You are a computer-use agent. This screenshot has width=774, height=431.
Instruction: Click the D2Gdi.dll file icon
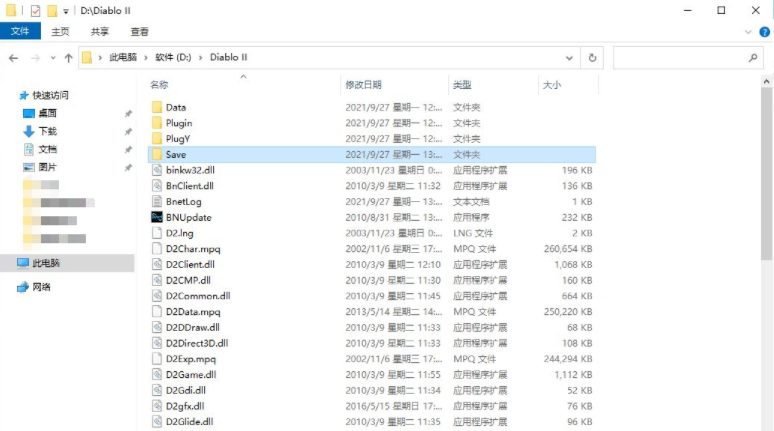point(157,391)
